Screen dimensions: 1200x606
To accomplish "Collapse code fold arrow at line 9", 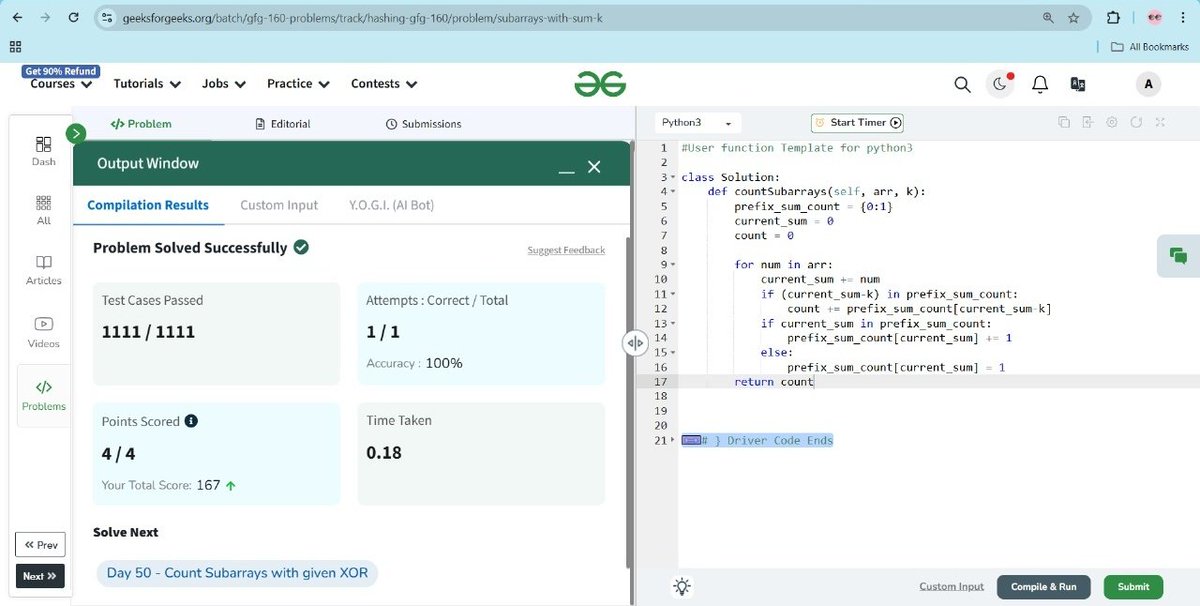I will 673,265.
